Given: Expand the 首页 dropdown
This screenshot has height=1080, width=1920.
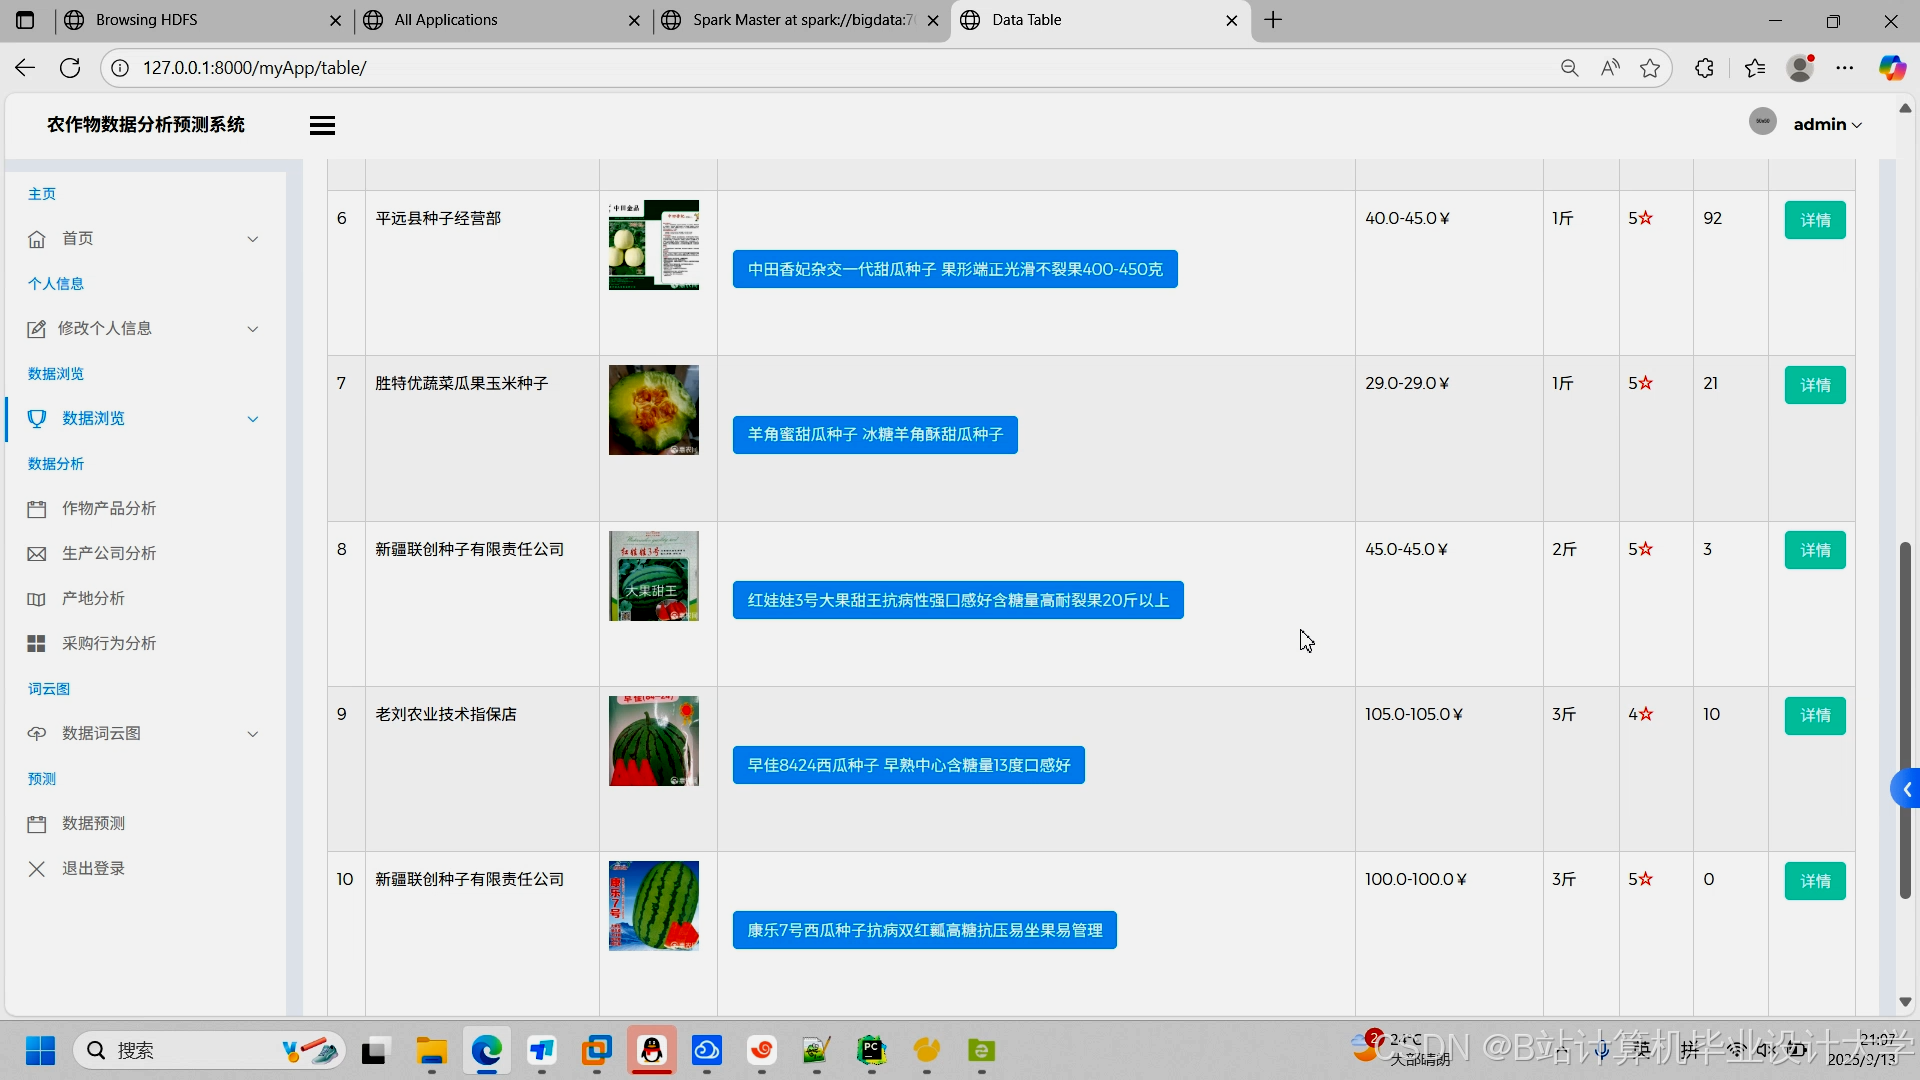Looking at the screenshot, I should 252,239.
